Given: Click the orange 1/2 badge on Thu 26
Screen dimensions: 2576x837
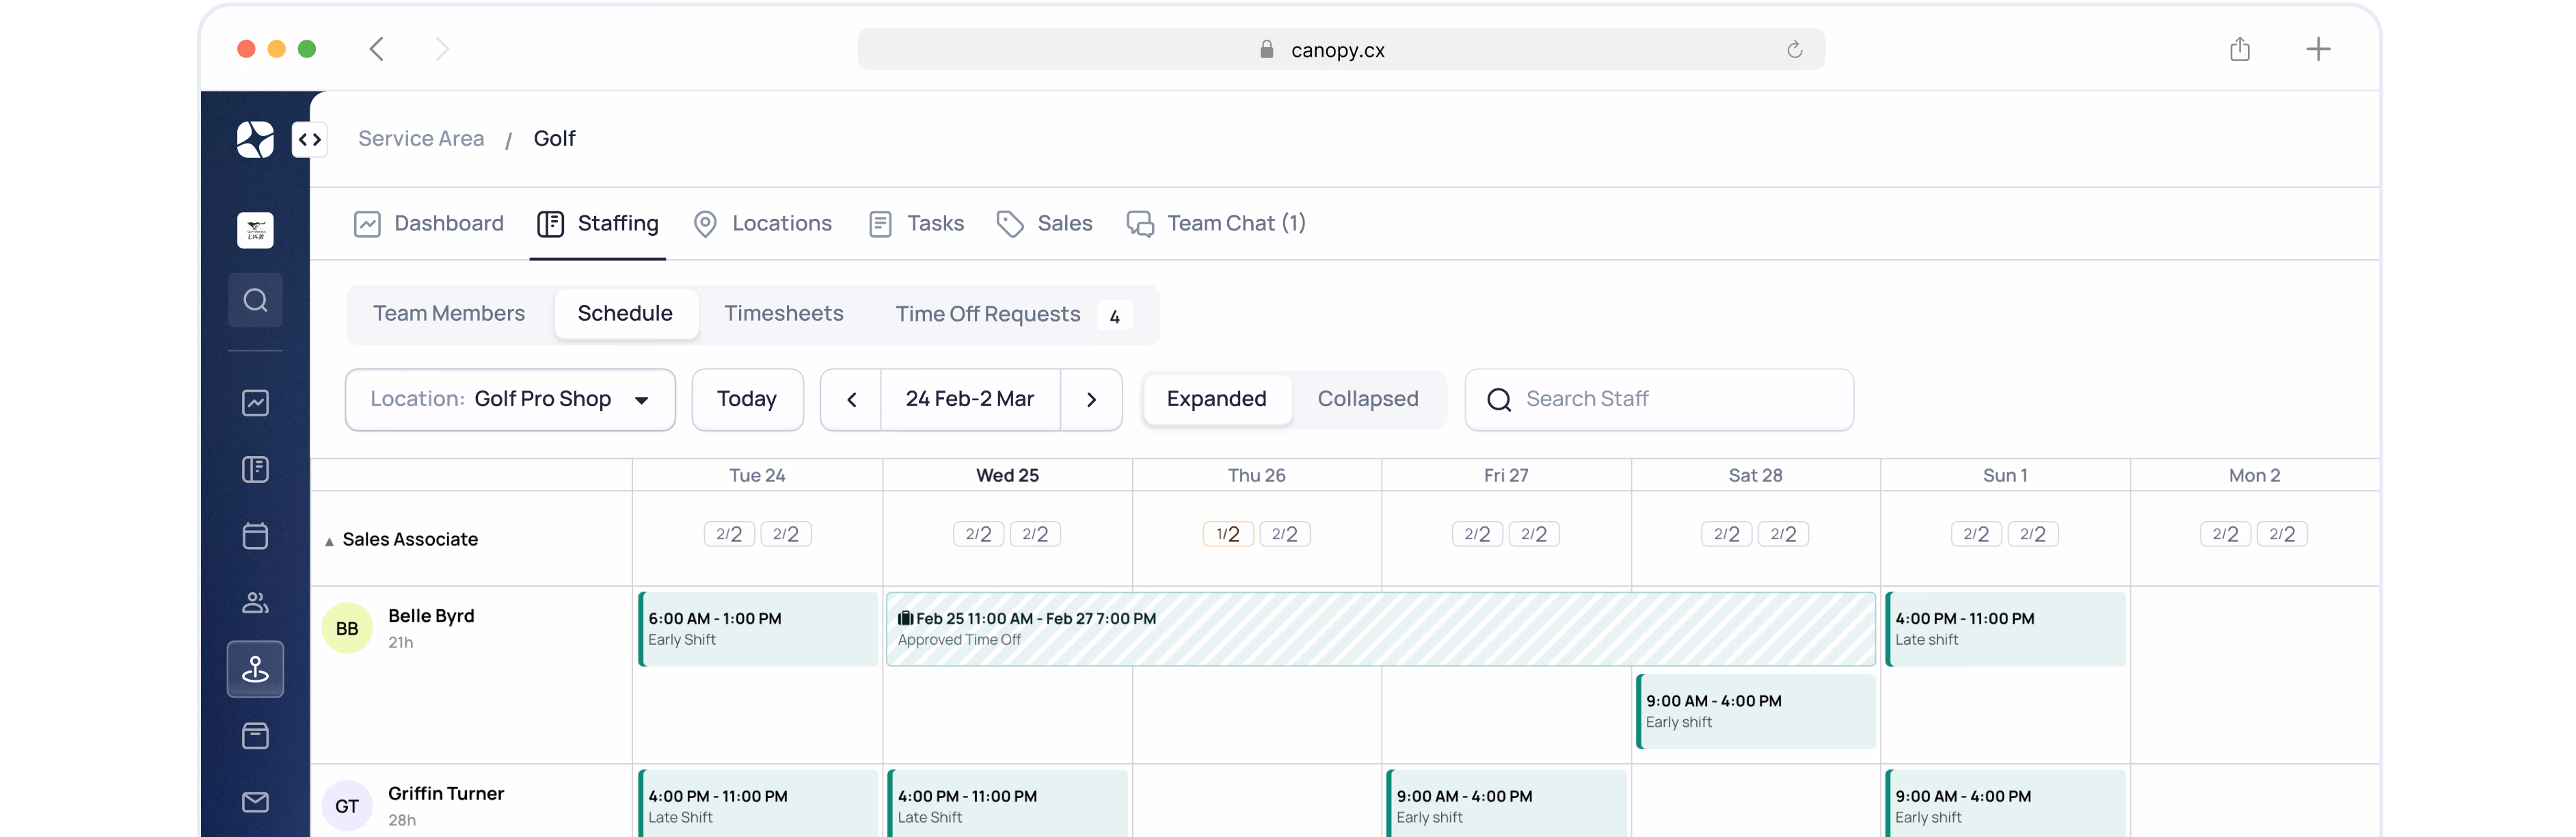Looking at the screenshot, I should point(1228,535).
